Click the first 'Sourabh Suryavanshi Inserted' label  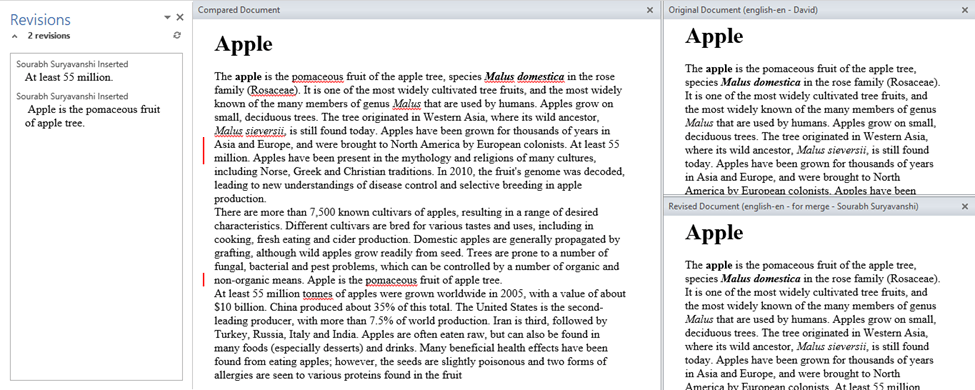click(73, 64)
